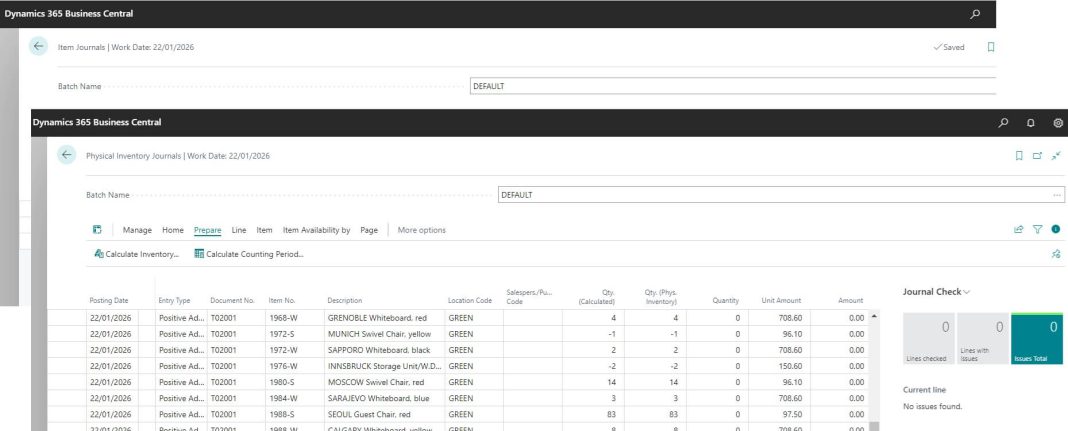1068x431 pixels.
Task: Show More options
Action: click(x=422, y=230)
